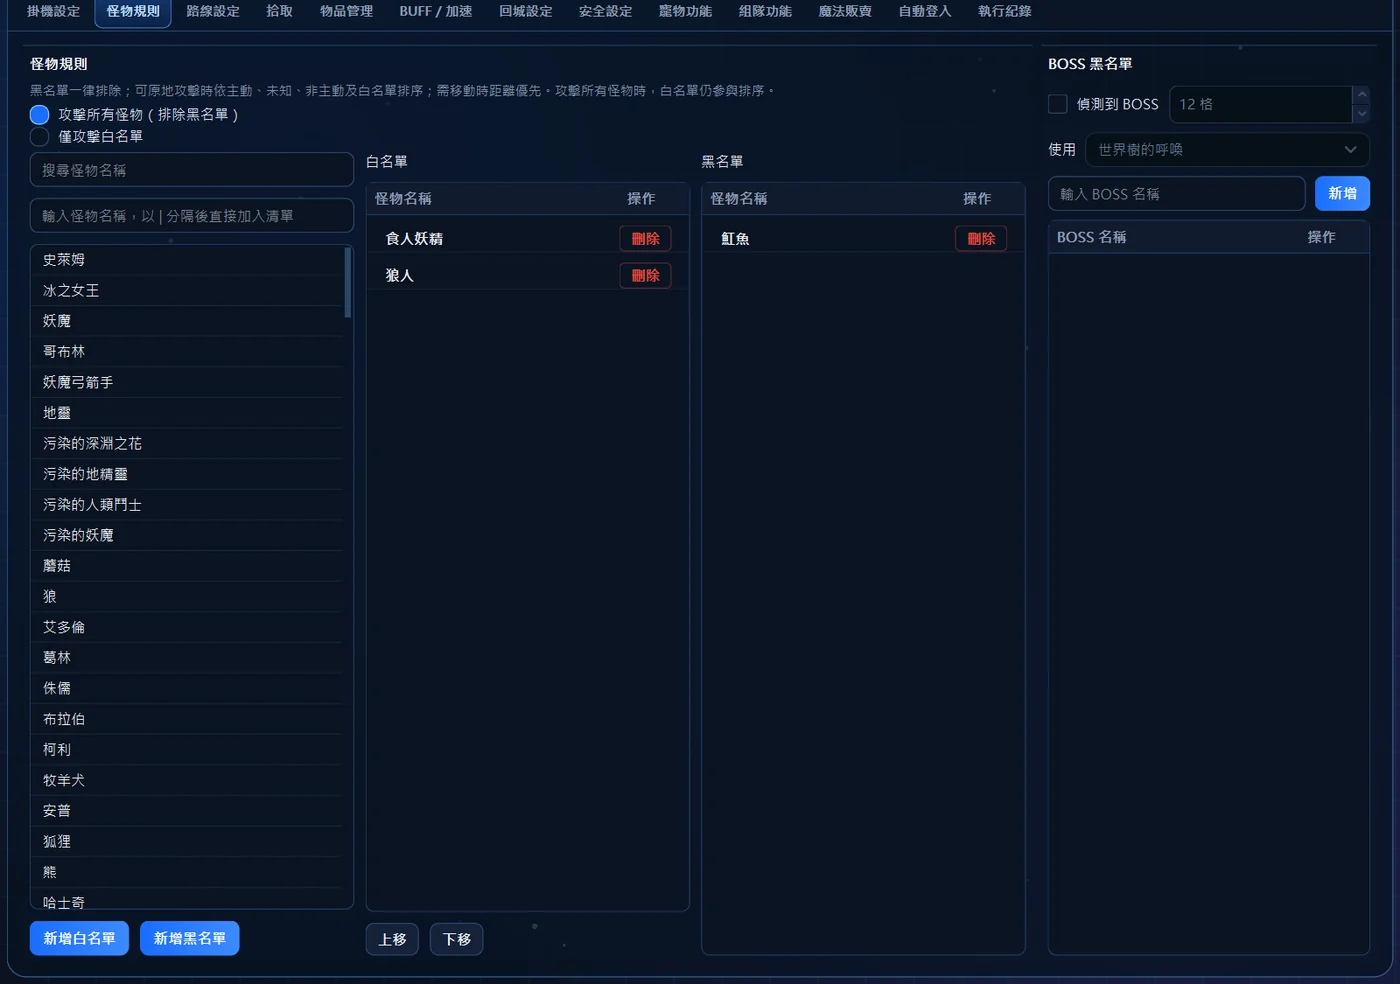Viewport: 1400px width, 984px height.
Task: Focus the 搜尋怪物名稱 search field
Action: pos(192,170)
